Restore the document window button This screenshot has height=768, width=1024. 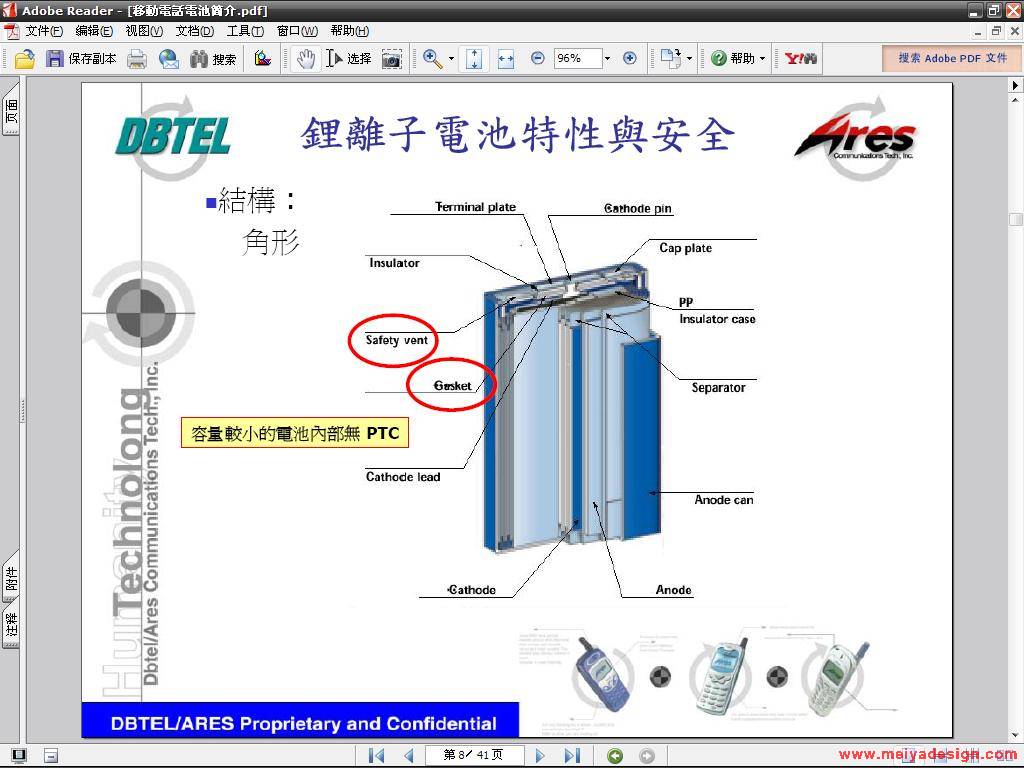[997, 31]
